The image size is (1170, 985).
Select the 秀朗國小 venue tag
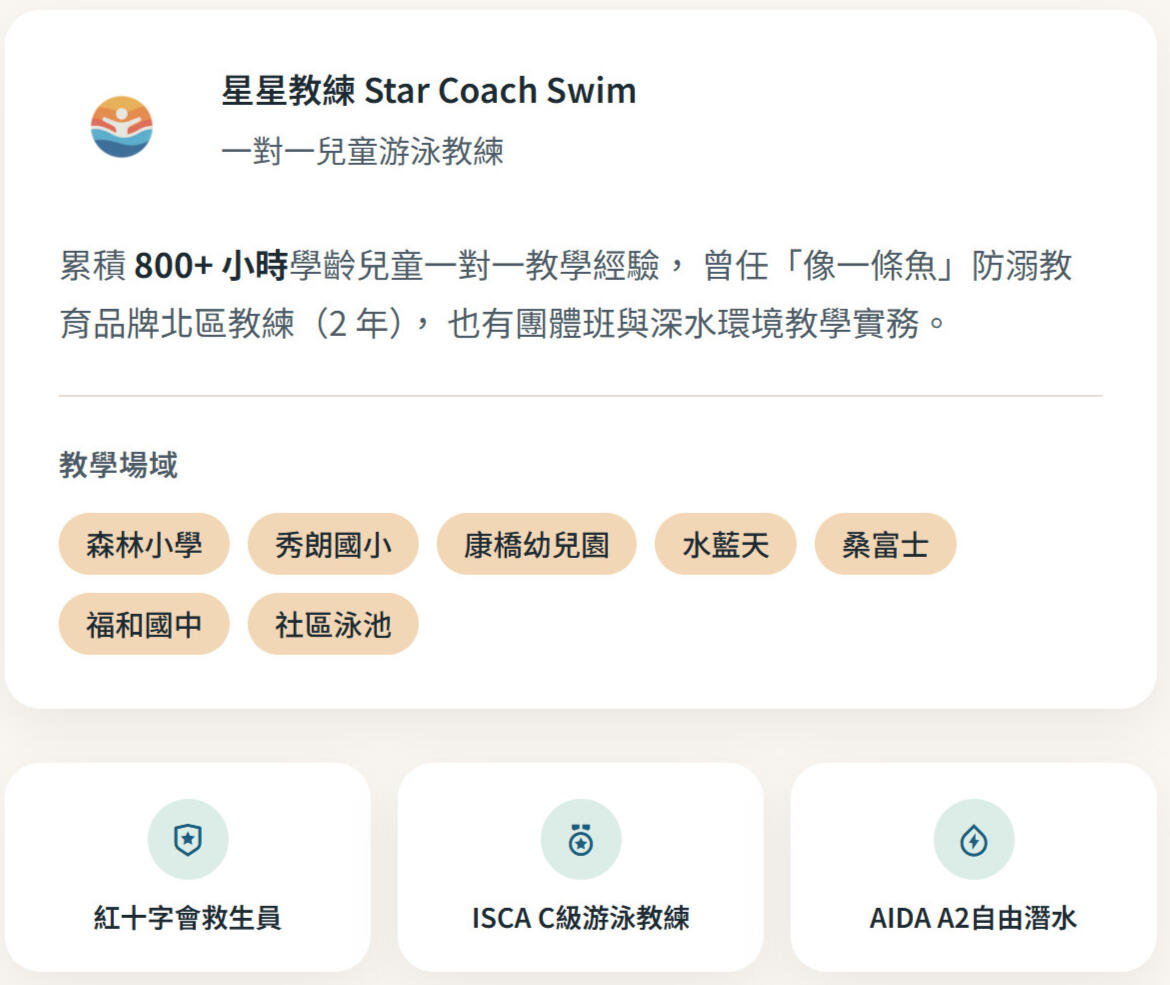pyautogui.click(x=333, y=545)
